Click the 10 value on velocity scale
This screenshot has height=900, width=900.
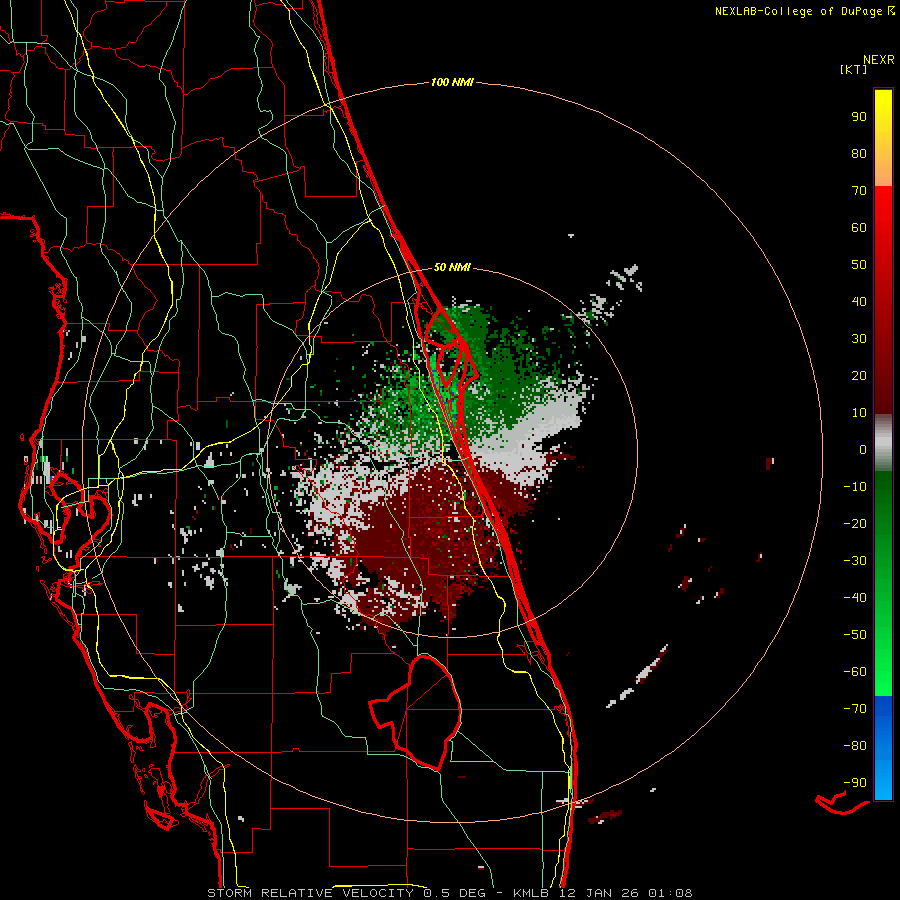coord(859,413)
